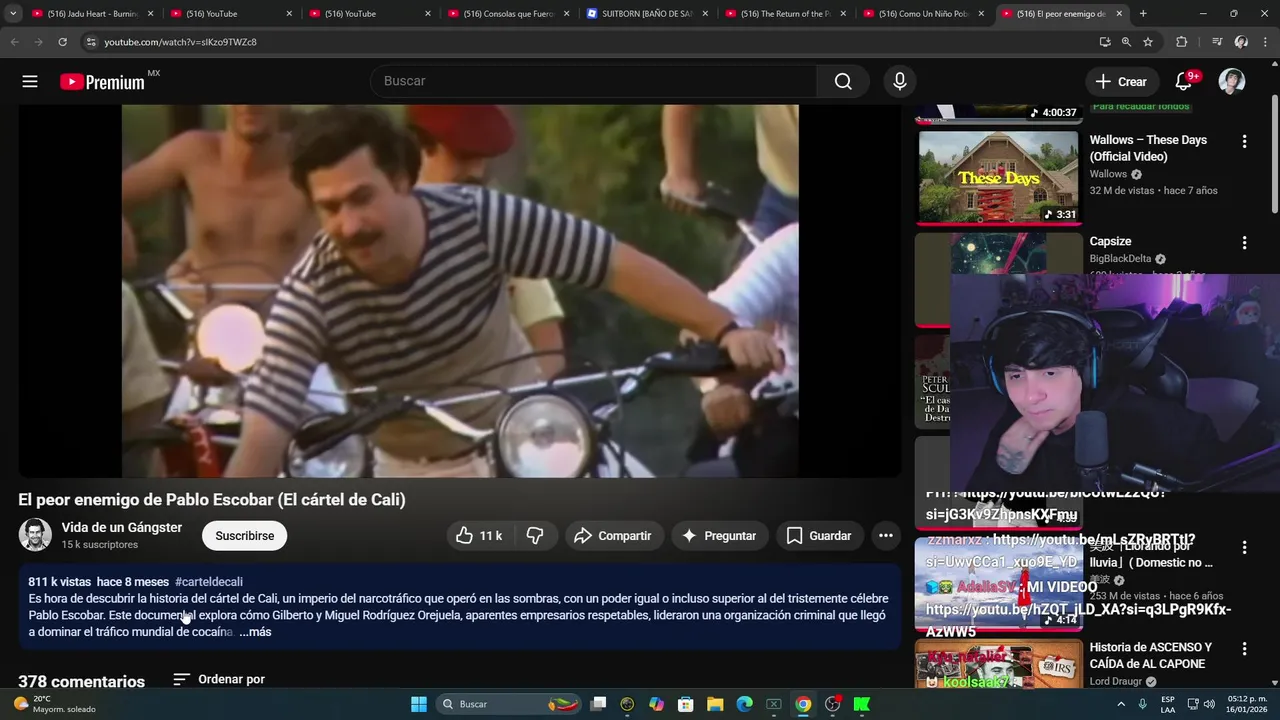Open the Chrome zoom indicator icon
This screenshot has width=1280, height=720.
click(1126, 42)
